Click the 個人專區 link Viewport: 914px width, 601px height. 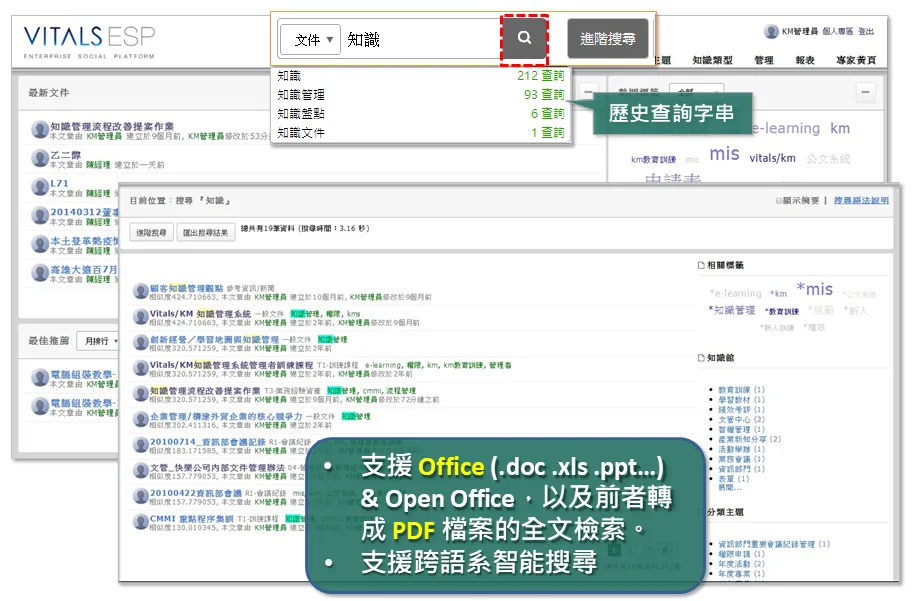838,31
